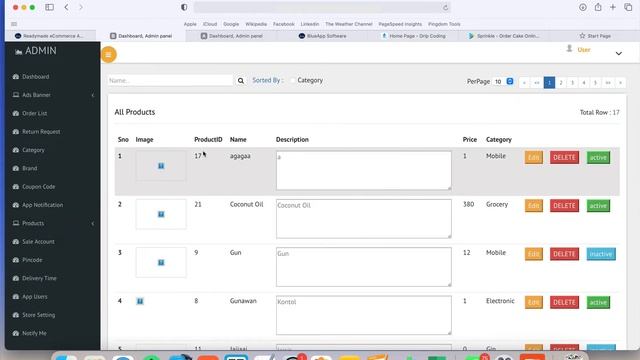
Task: Click the ADMIN logo
Action: pos(36,51)
